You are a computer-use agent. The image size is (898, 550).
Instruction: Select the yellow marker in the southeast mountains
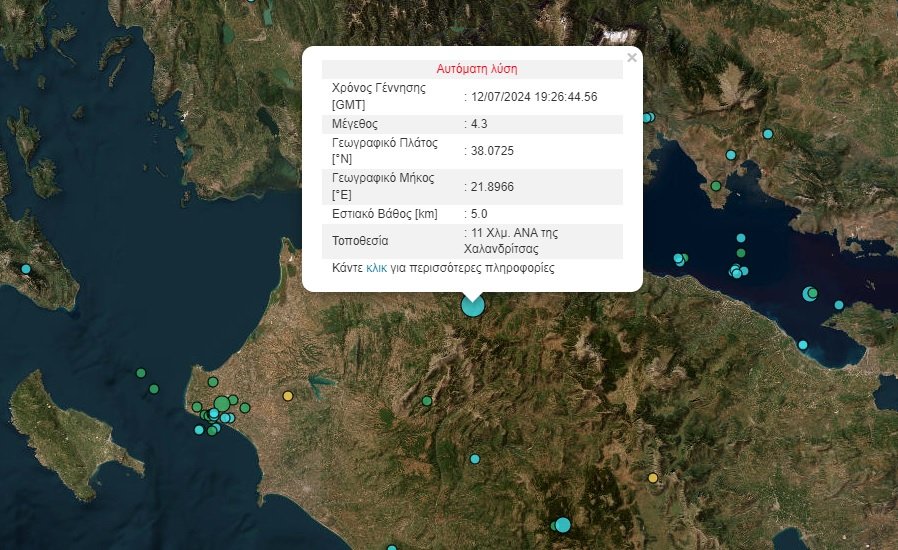pos(653,478)
